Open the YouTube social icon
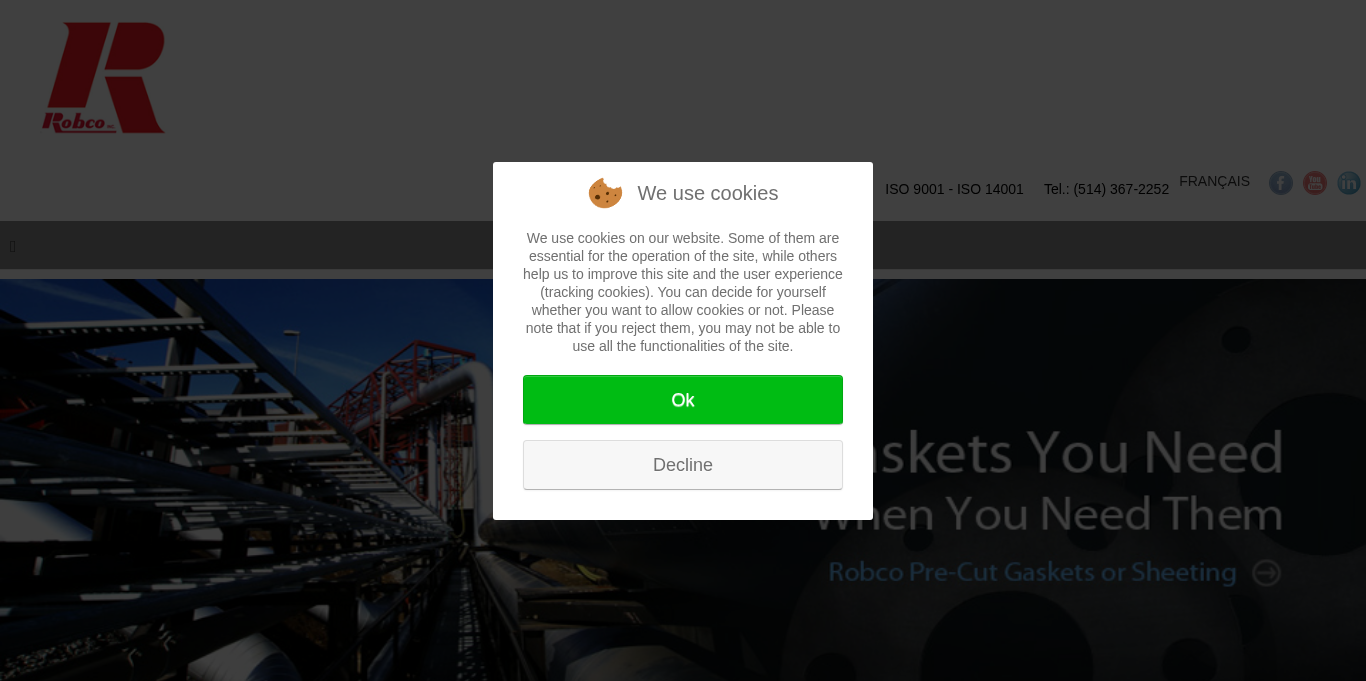The image size is (1366, 681). [x=1315, y=183]
